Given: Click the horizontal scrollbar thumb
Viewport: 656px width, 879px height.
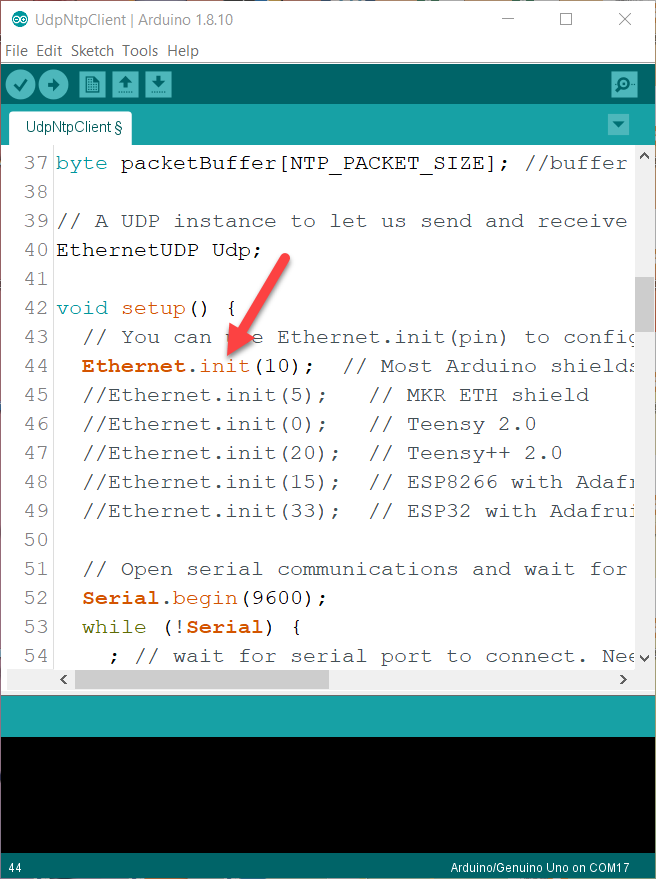Looking at the screenshot, I should point(202,679).
